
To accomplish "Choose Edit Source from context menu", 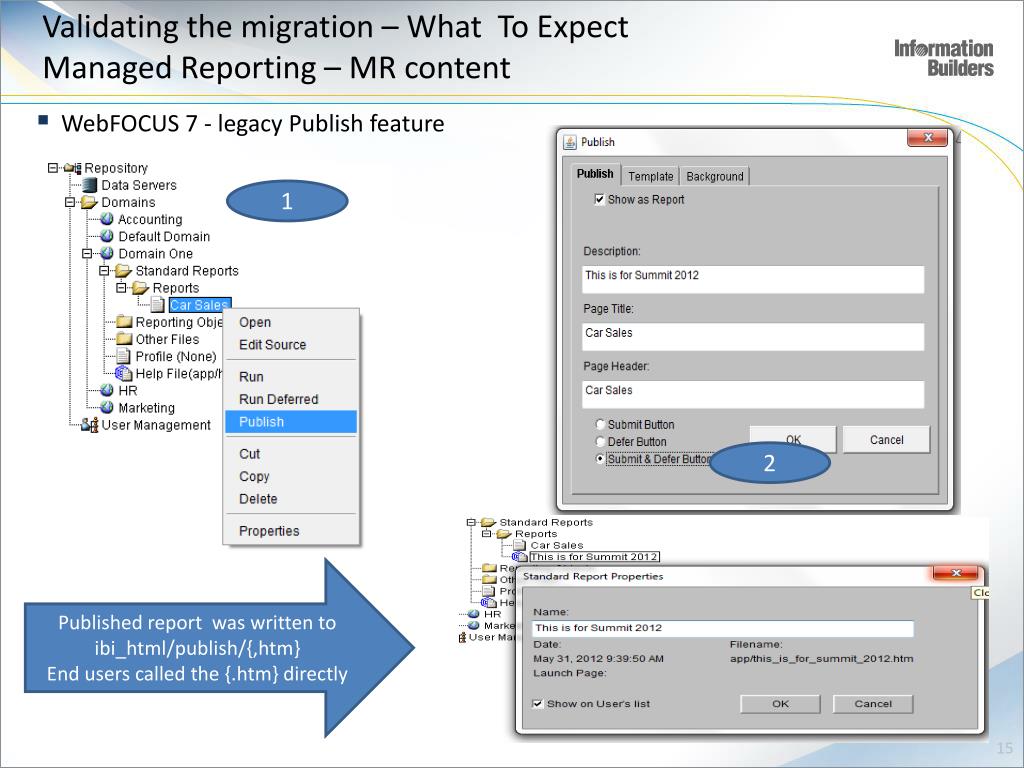I will pos(291,344).
